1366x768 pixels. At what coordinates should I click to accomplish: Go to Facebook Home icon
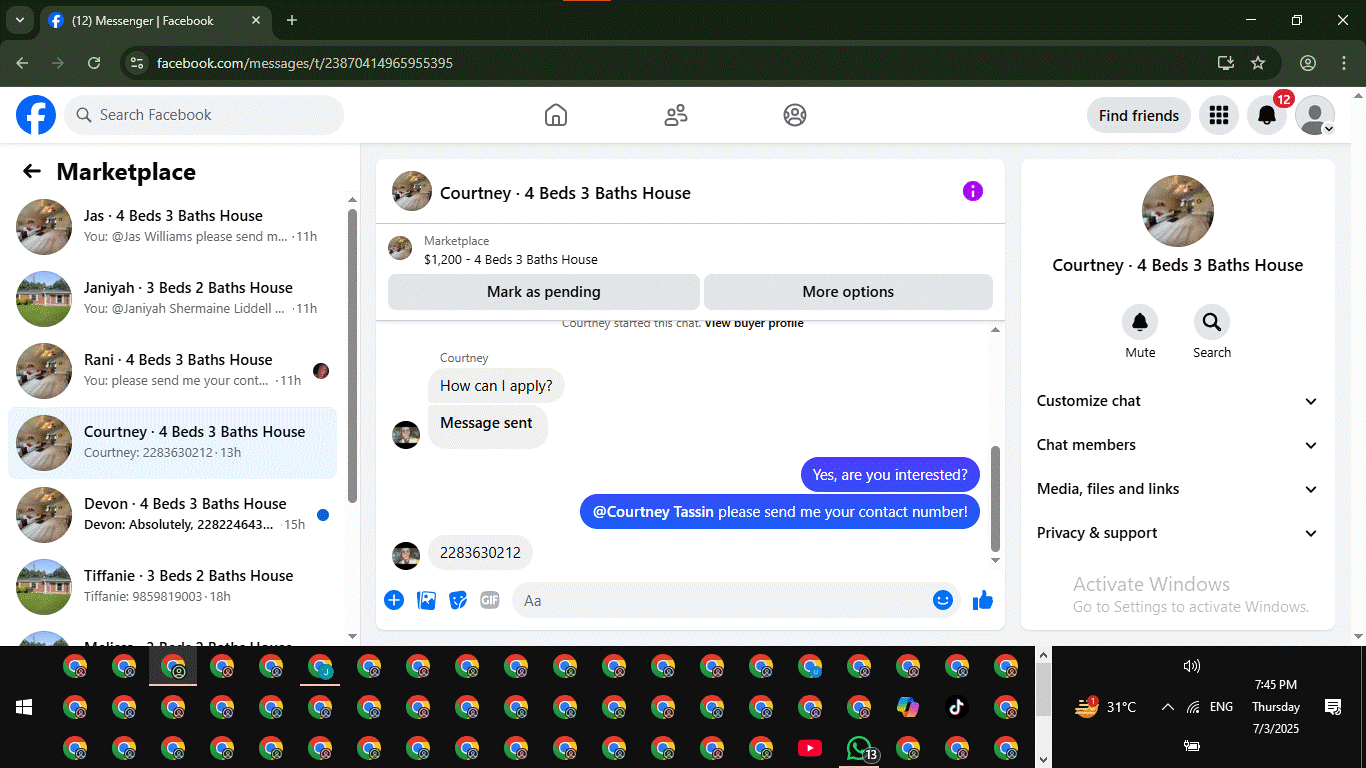pyautogui.click(x=556, y=115)
